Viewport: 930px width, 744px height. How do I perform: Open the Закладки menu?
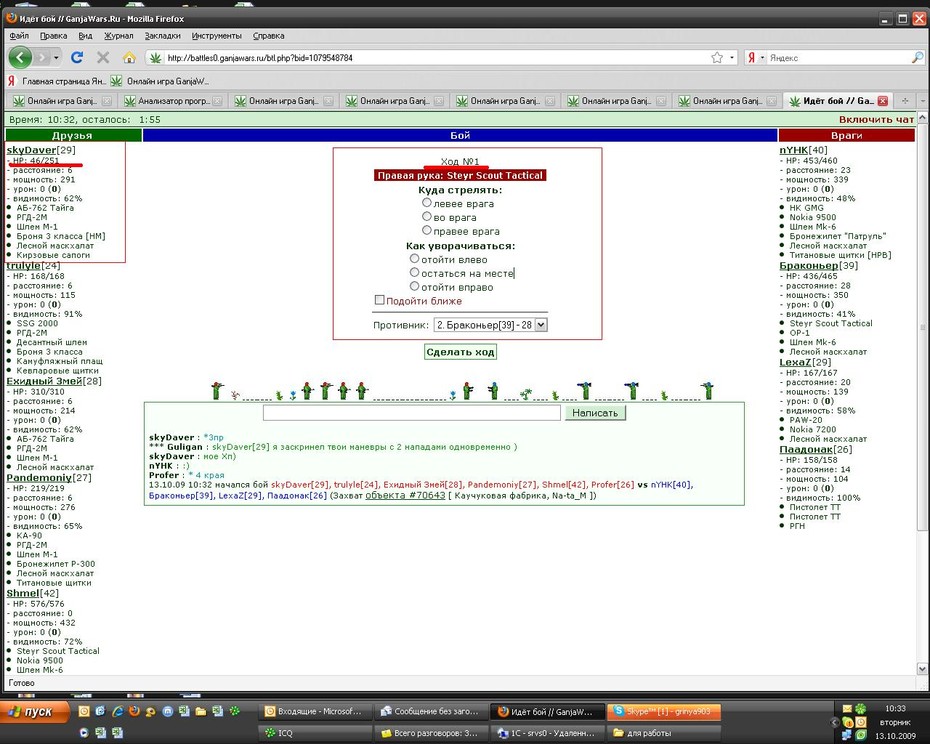(163, 36)
